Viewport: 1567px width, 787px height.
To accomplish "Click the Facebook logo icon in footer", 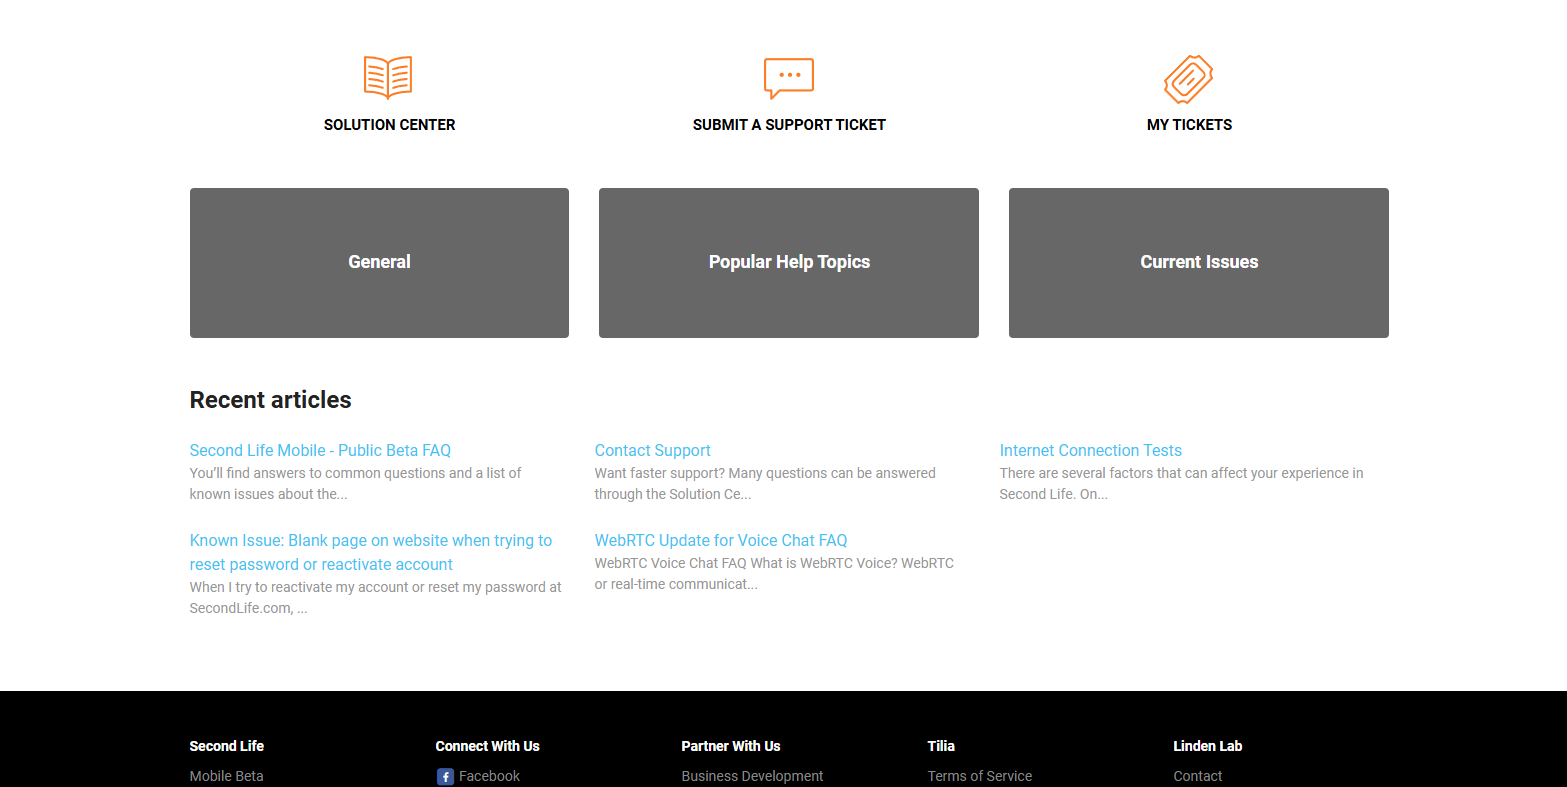I will pos(445,776).
